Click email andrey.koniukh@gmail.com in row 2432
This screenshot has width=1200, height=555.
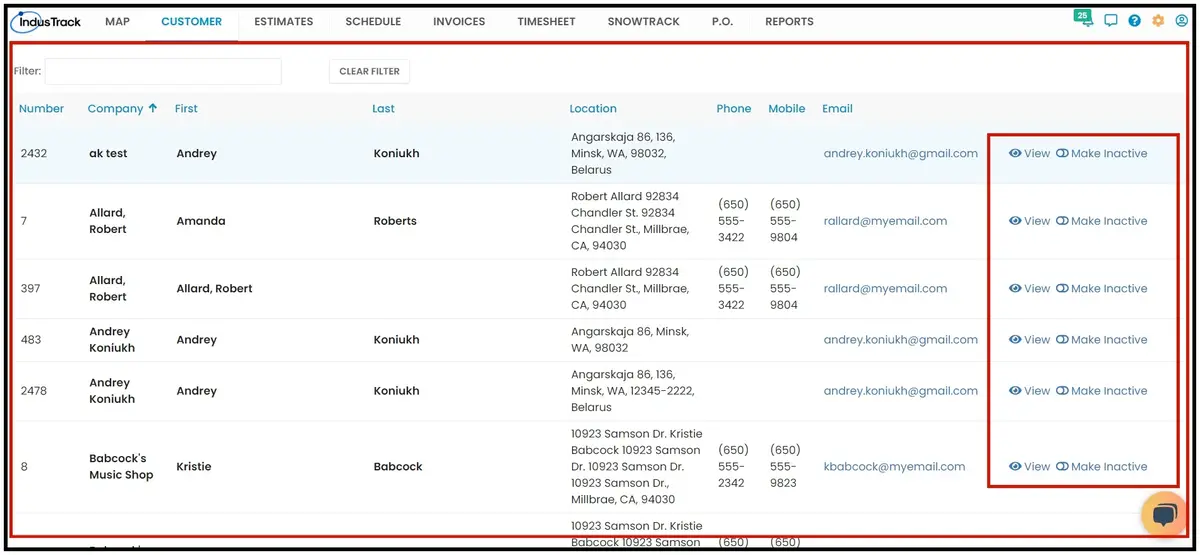point(901,154)
